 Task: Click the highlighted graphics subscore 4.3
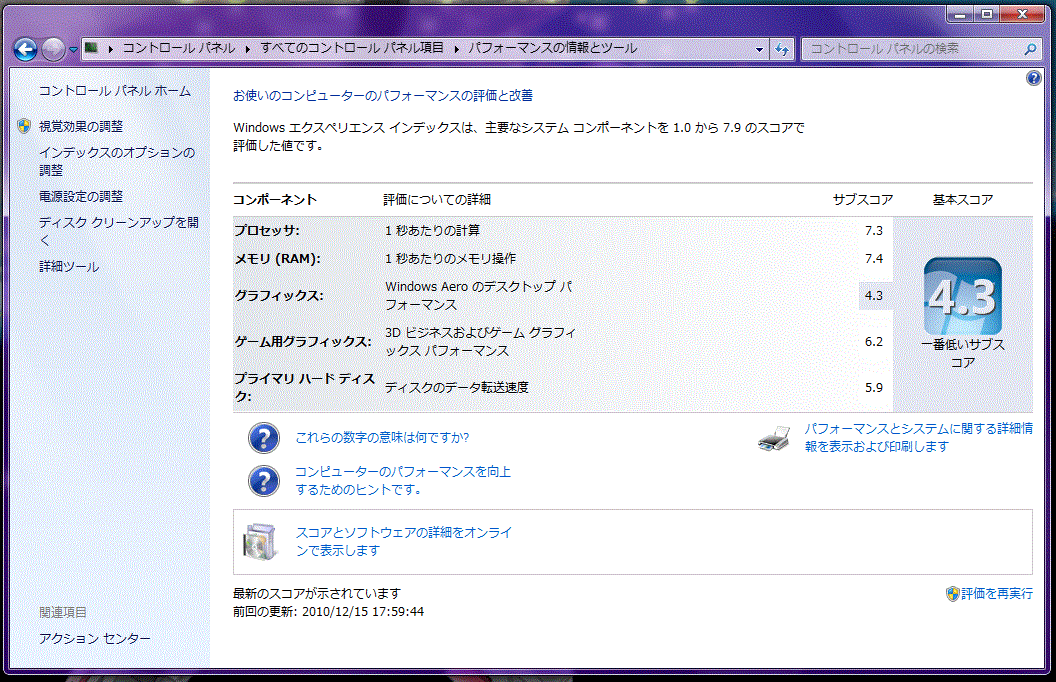(x=874, y=296)
